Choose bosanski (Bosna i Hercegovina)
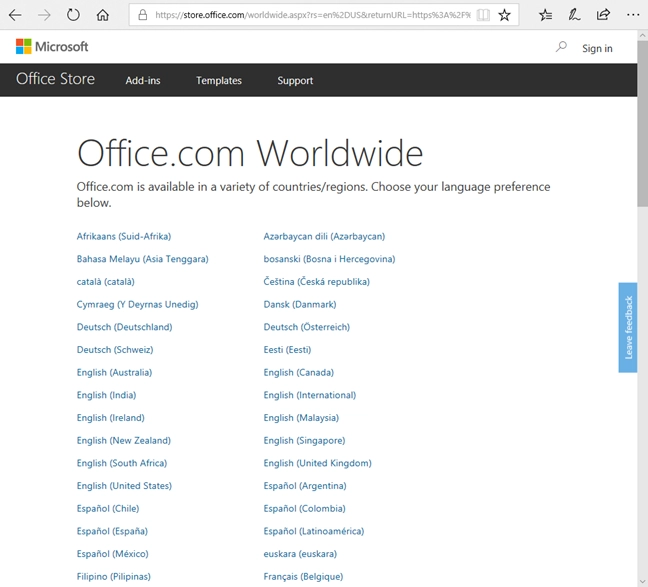The height and width of the screenshot is (587, 648). (x=329, y=259)
